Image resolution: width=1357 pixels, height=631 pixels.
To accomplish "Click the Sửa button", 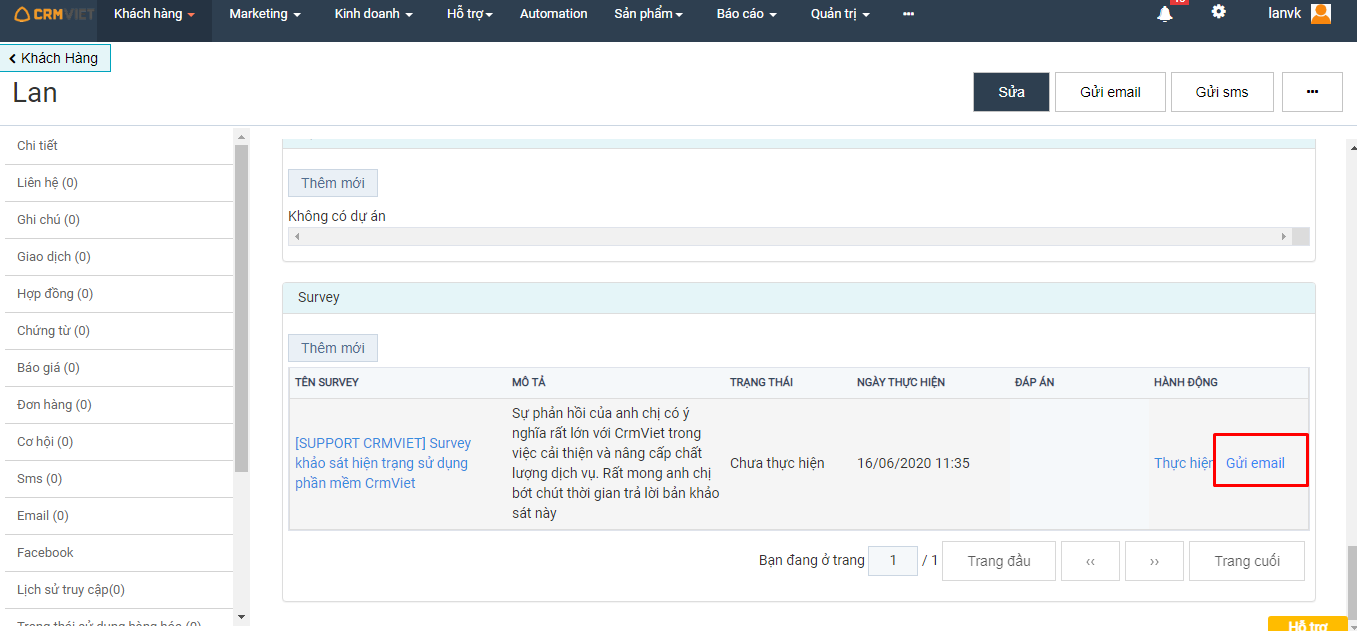I will (1011, 92).
